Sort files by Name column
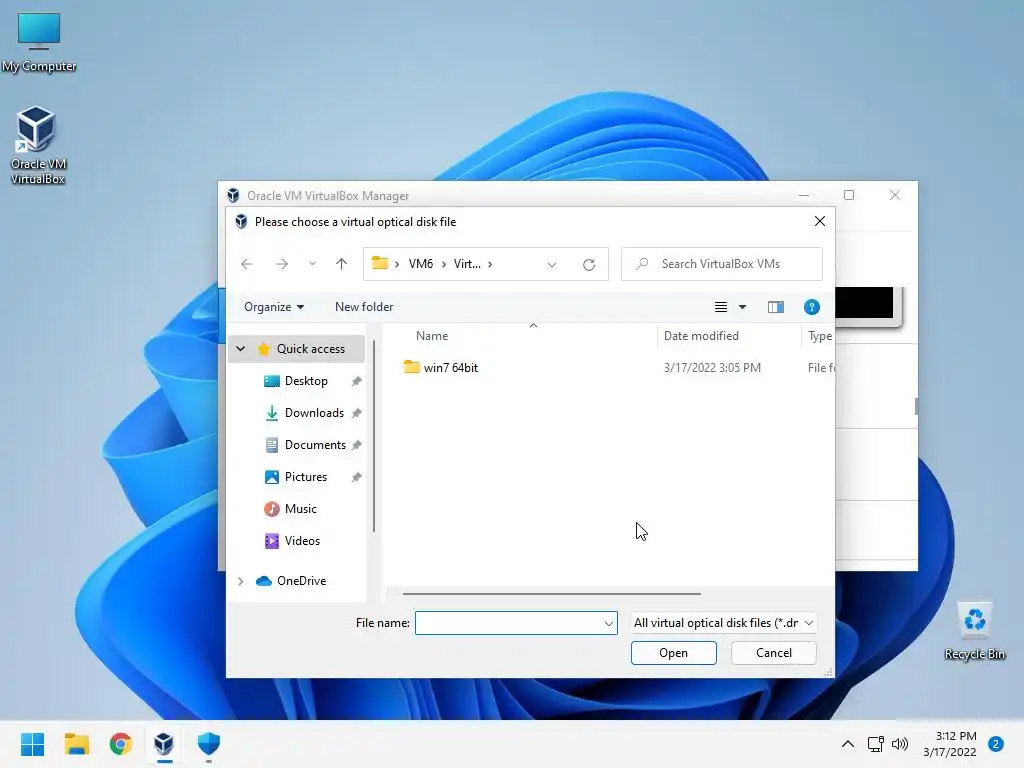The width and height of the screenshot is (1024, 768). tap(432, 336)
